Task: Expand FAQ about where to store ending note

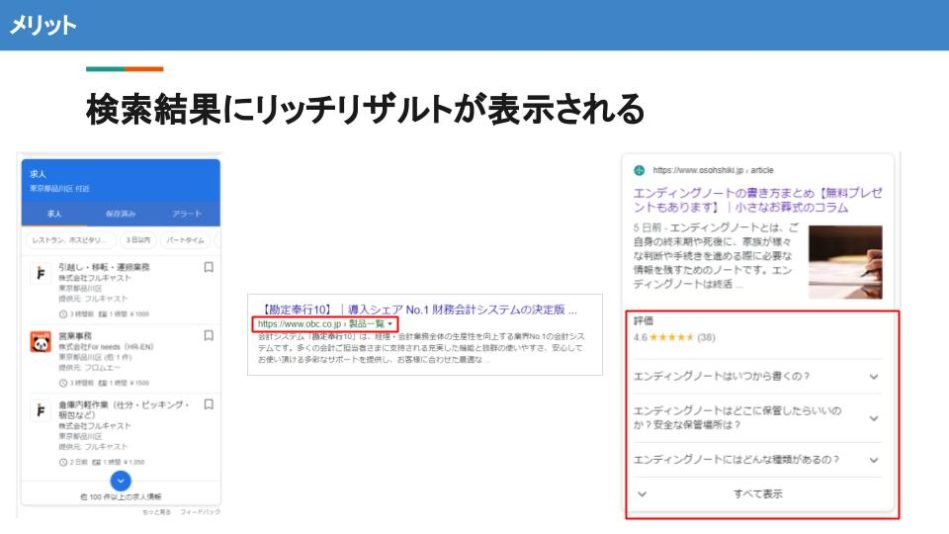Action: coord(873,418)
